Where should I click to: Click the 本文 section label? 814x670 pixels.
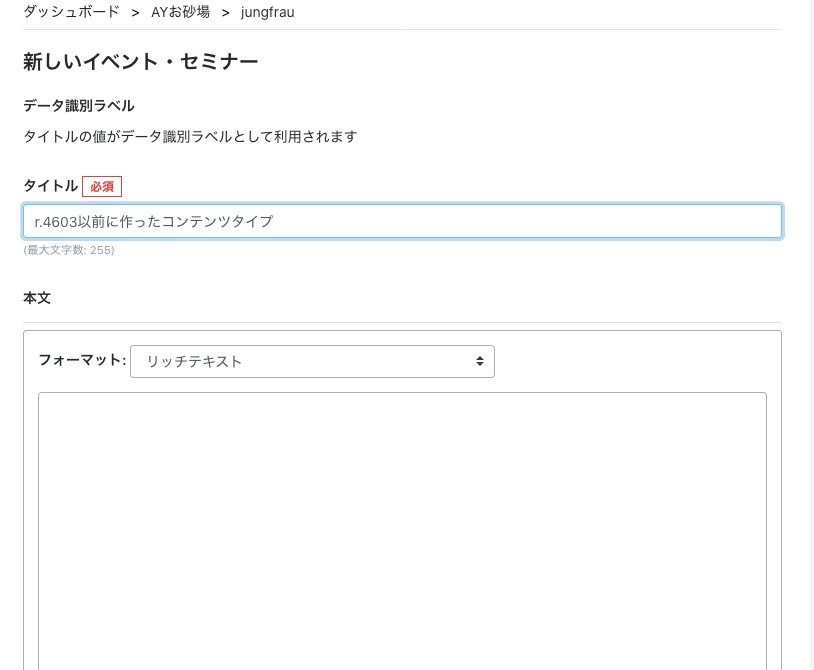(x=37, y=298)
